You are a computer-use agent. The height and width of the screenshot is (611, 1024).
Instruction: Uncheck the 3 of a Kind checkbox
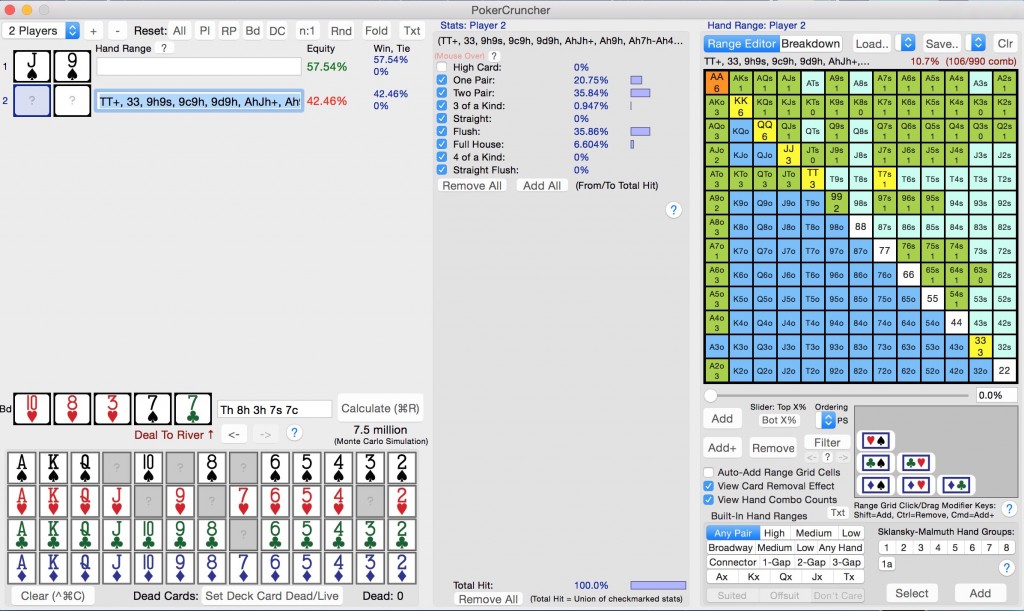pos(442,106)
